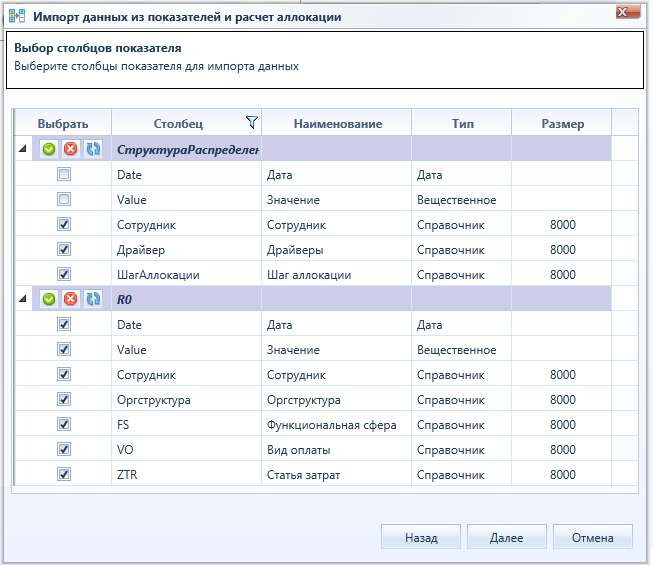
Task: Check the Value row under СтруктураРаспределения
Action: point(64,199)
